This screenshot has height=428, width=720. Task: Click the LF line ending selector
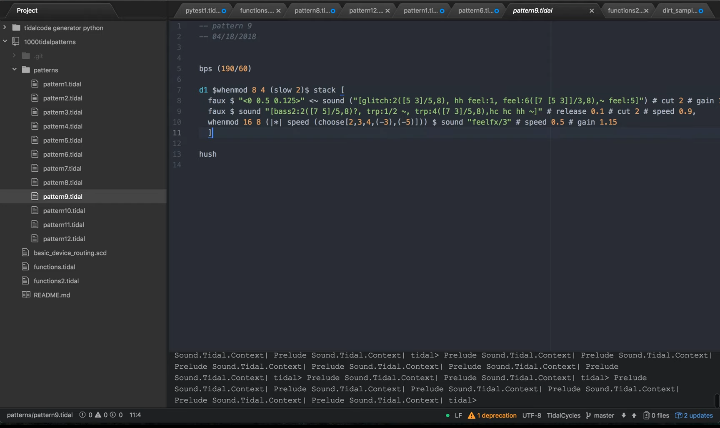click(x=458, y=415)
